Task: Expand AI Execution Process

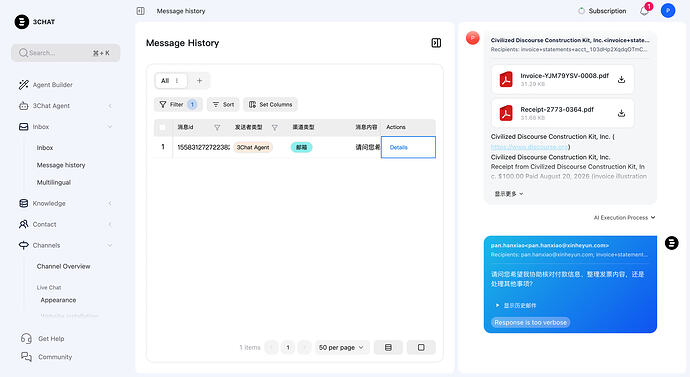Action: pos(624,217)
